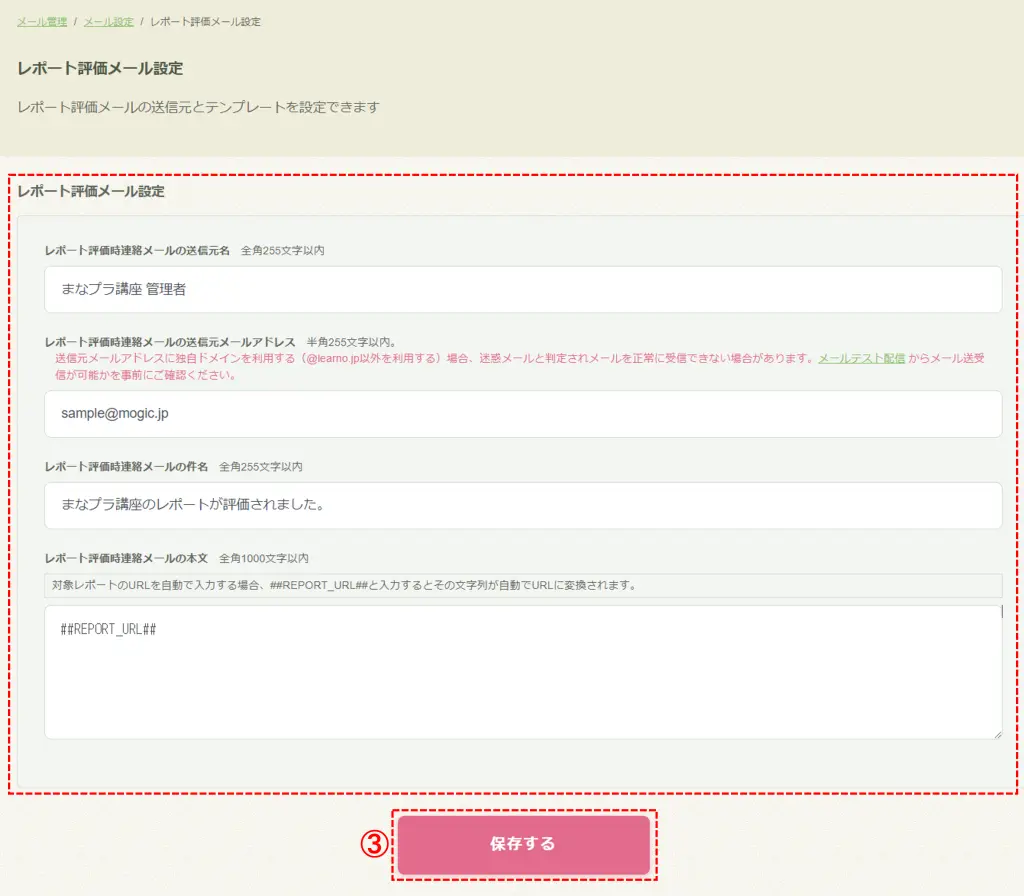Image resolution: width=1024 pixels, height=896 pixels.
Task: Click the page description about 送信元とテンプレート
Action: (198, 107)
